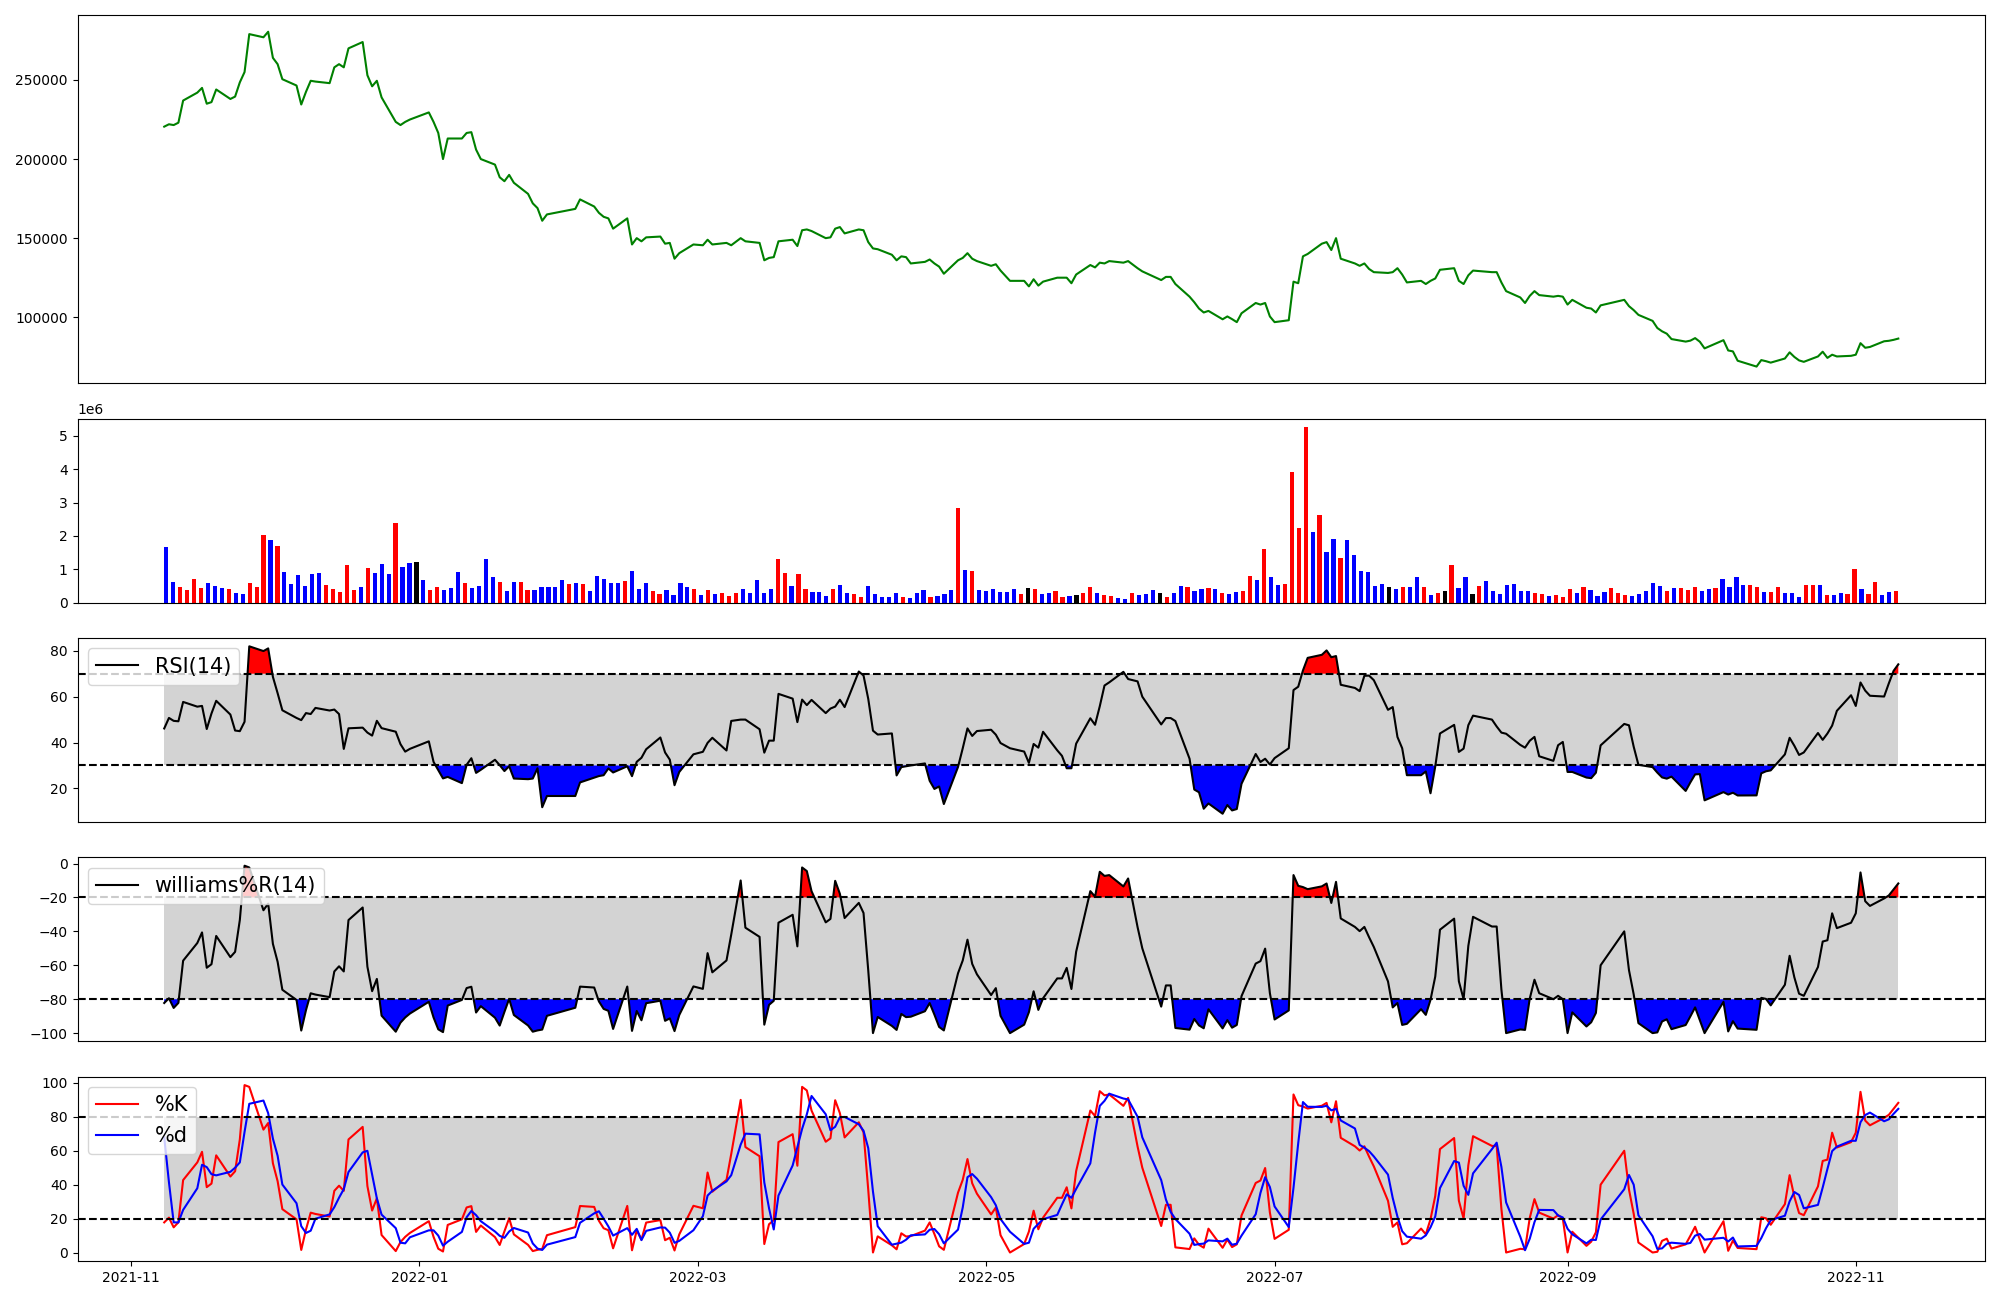
Task: Click the RSI(14) legend label
Action: (192, 666)
